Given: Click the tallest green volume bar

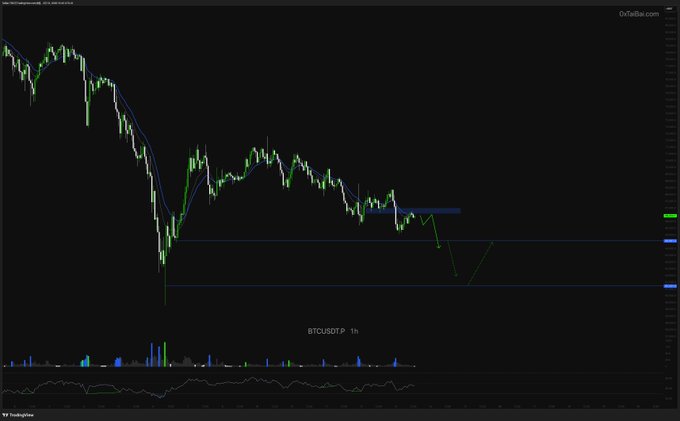Looking at the screenshot, I should point(165,354).
